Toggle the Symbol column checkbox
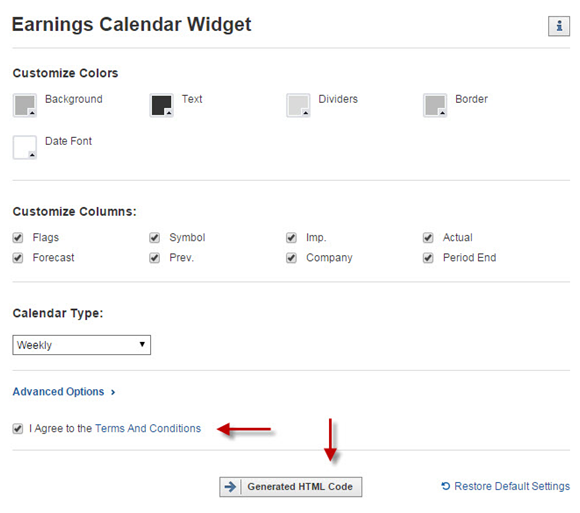Image resolution: width=580 pixels, height=513 pixels. click(155, 237)
